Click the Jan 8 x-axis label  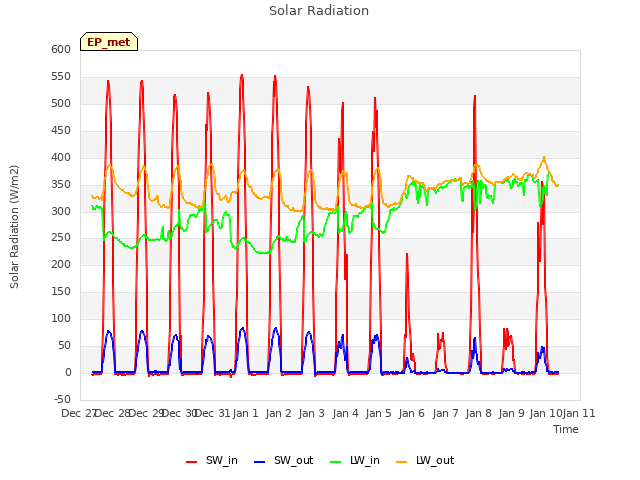[x=478, y=413]
